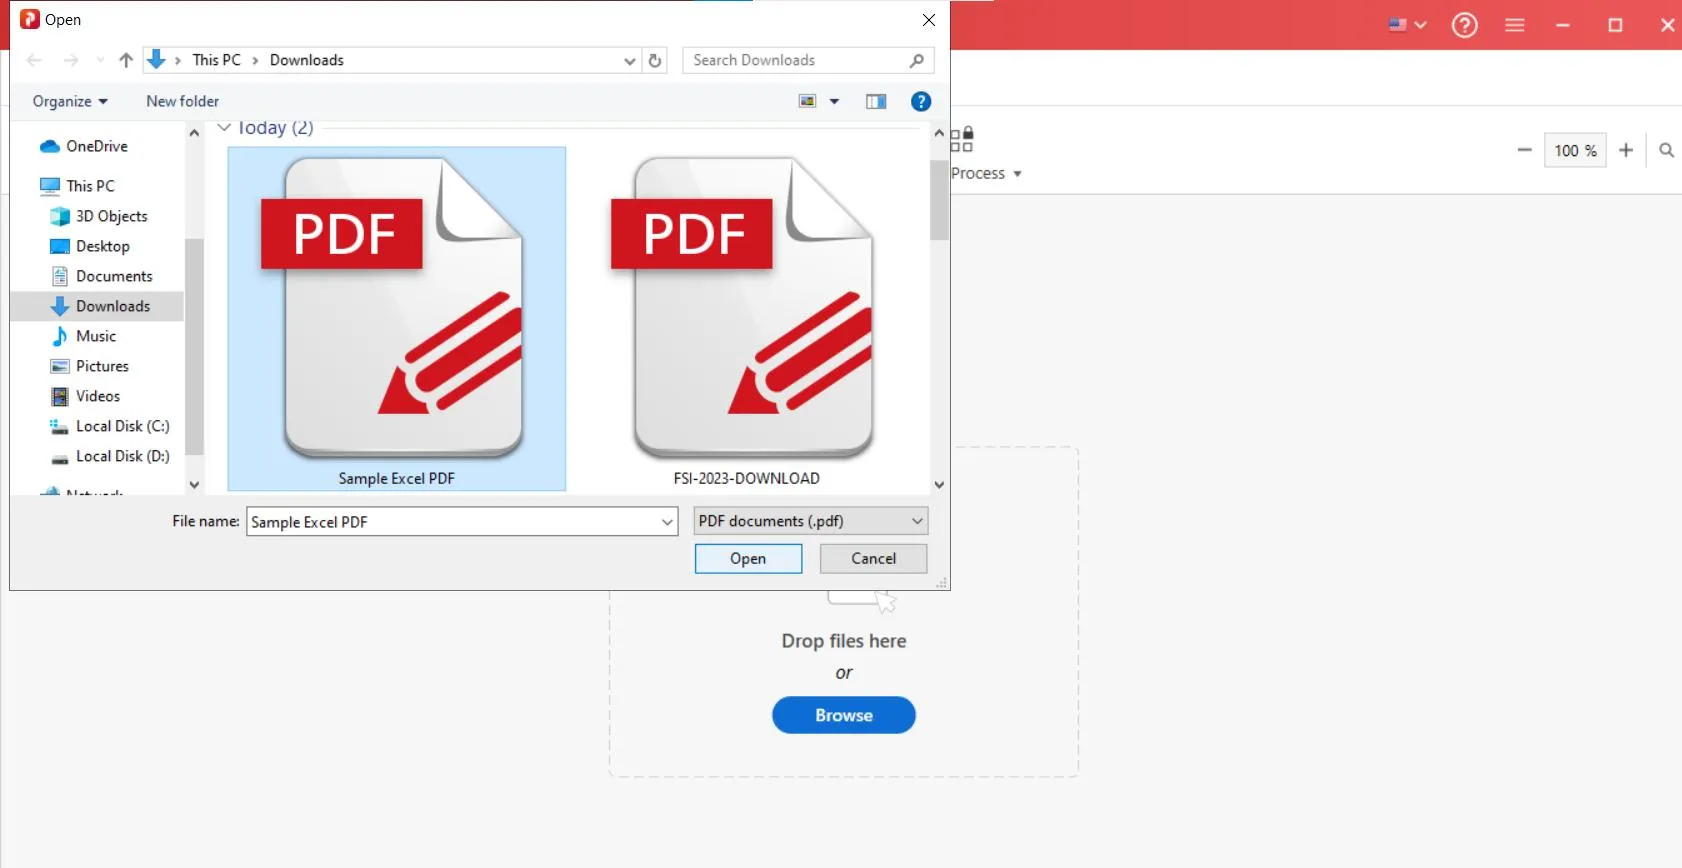The width and height of the screenshot is (1682, 868).
Task: Zoom in with the plus button
Action: (1626, 150)
